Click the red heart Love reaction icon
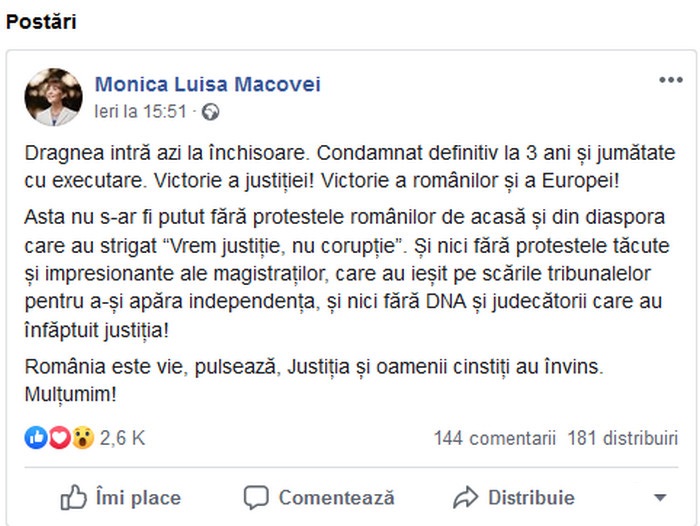The width and height of the screenshot is (700, 526). coord(59,437)
